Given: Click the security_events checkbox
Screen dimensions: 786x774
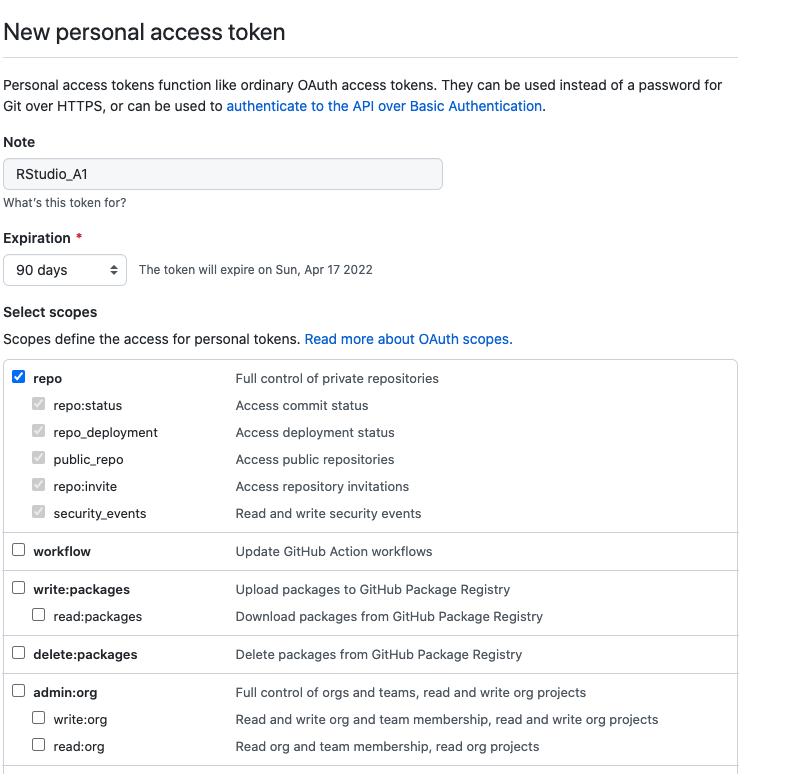Looking at the screenshot, I should coord(39,512).
